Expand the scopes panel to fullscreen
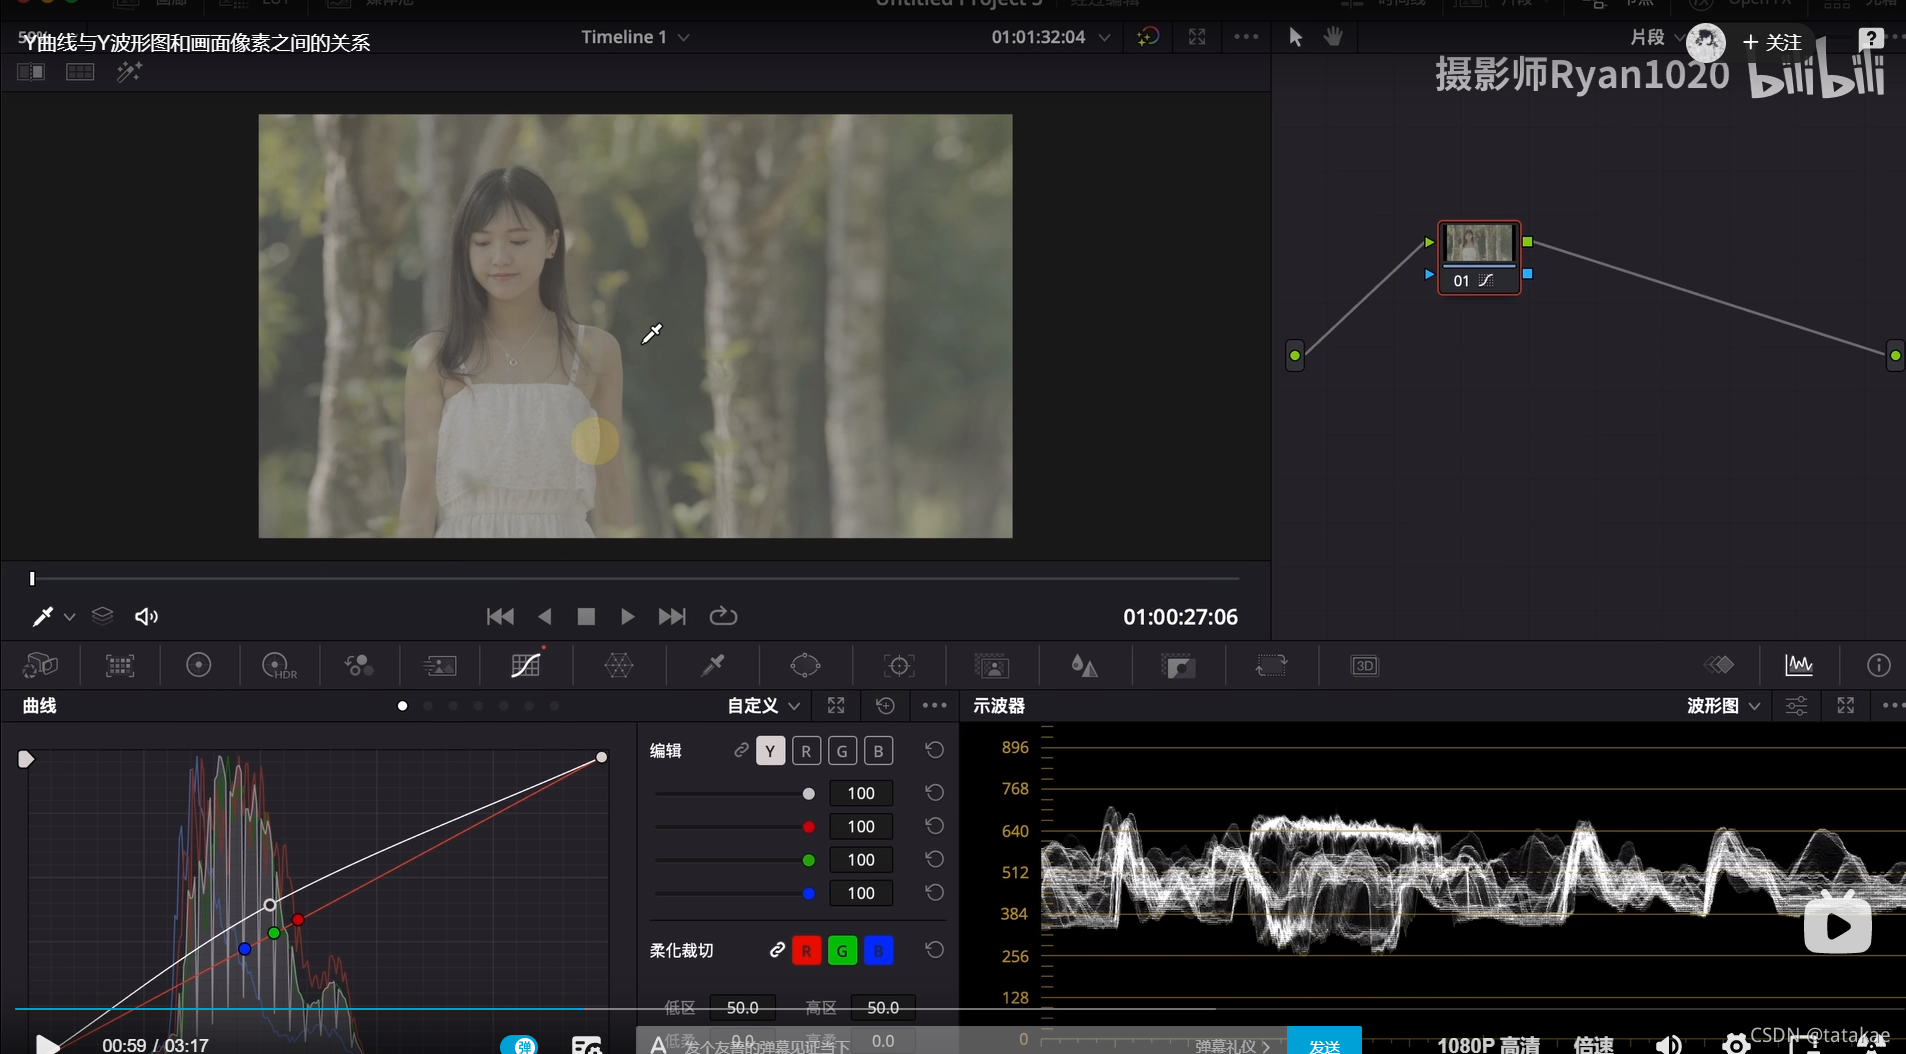Image resolution: width=1906 pixels, height=1054 pixels. tap(1846, 706)
